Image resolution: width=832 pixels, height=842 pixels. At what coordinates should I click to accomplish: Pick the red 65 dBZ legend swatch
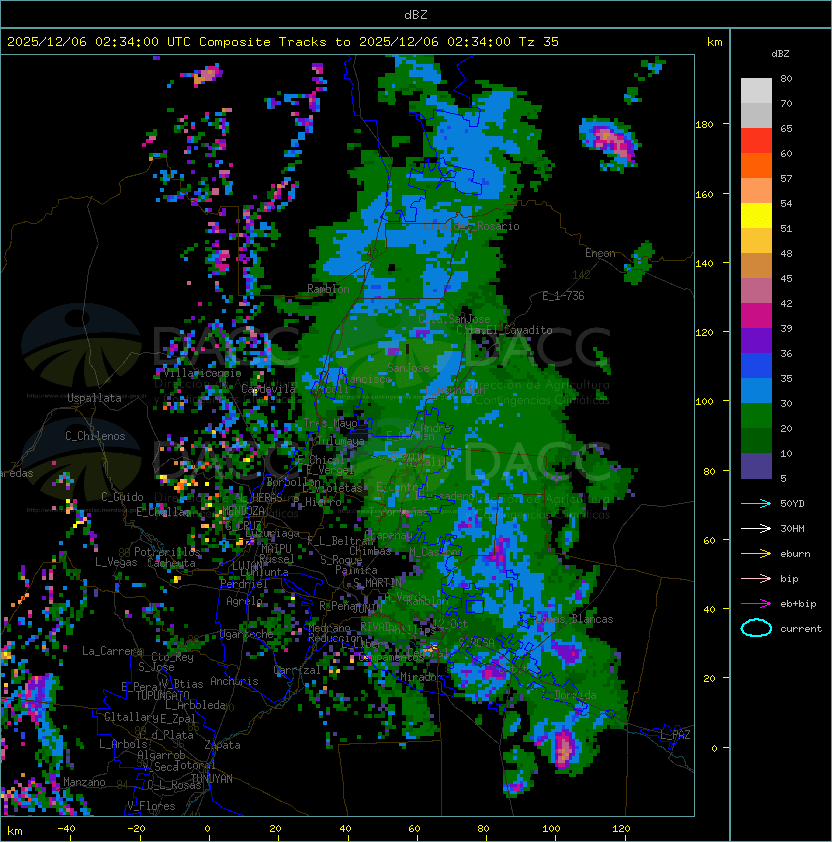756,141
